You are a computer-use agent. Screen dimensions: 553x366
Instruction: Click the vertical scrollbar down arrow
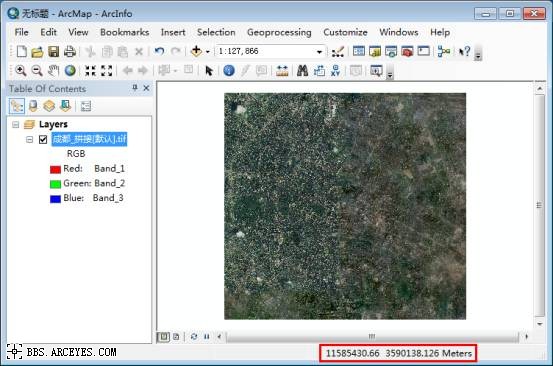click(540, 324)
